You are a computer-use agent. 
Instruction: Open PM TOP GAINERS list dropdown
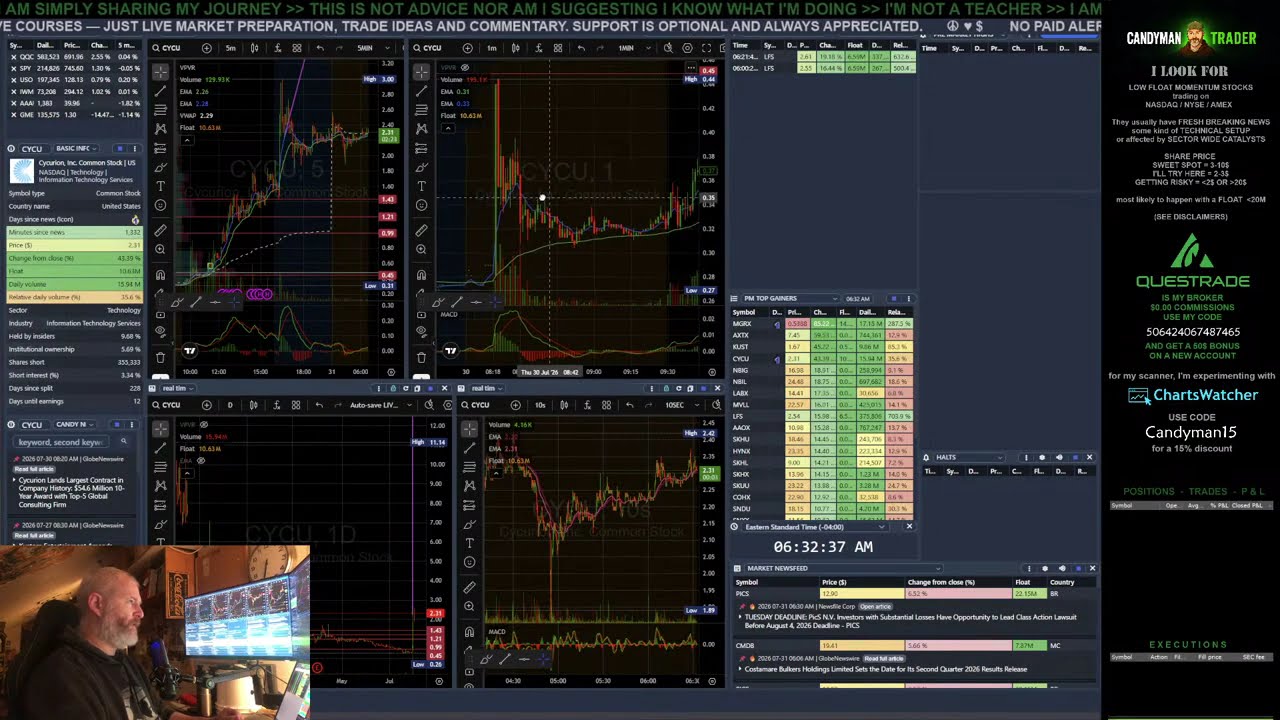790,298
